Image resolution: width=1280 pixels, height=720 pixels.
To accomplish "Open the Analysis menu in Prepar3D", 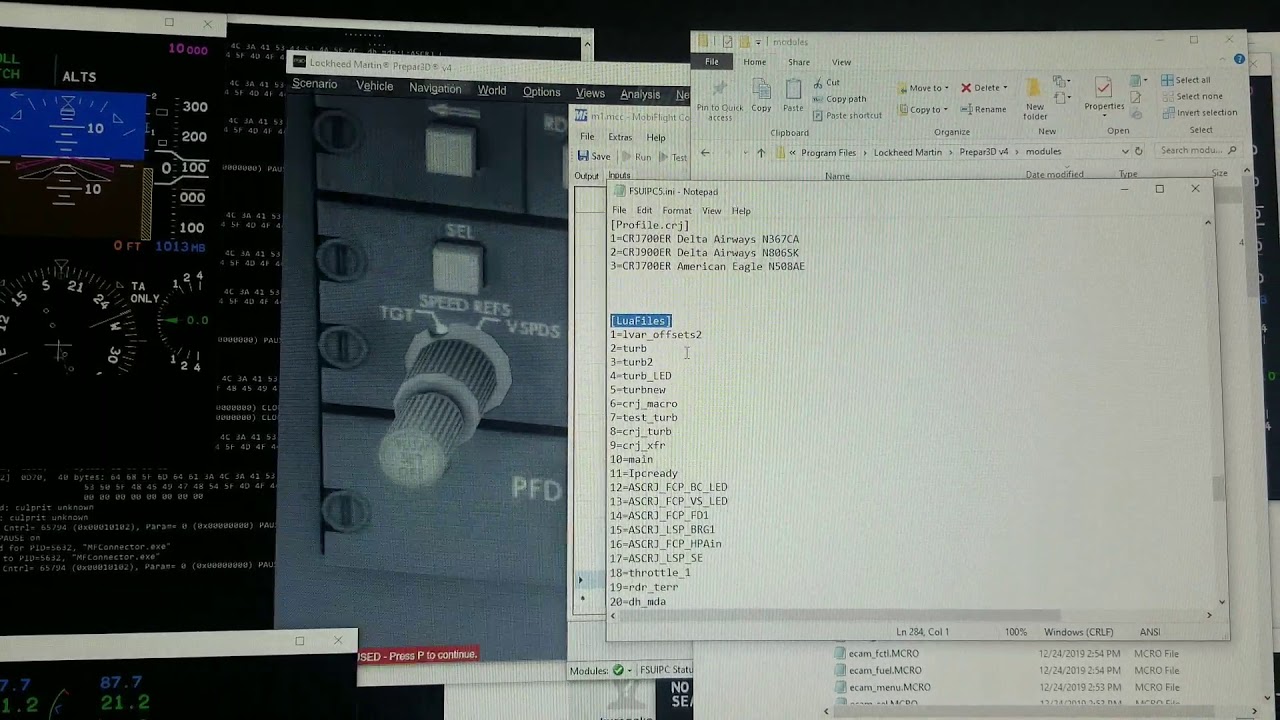I will (x=640, y=94).
